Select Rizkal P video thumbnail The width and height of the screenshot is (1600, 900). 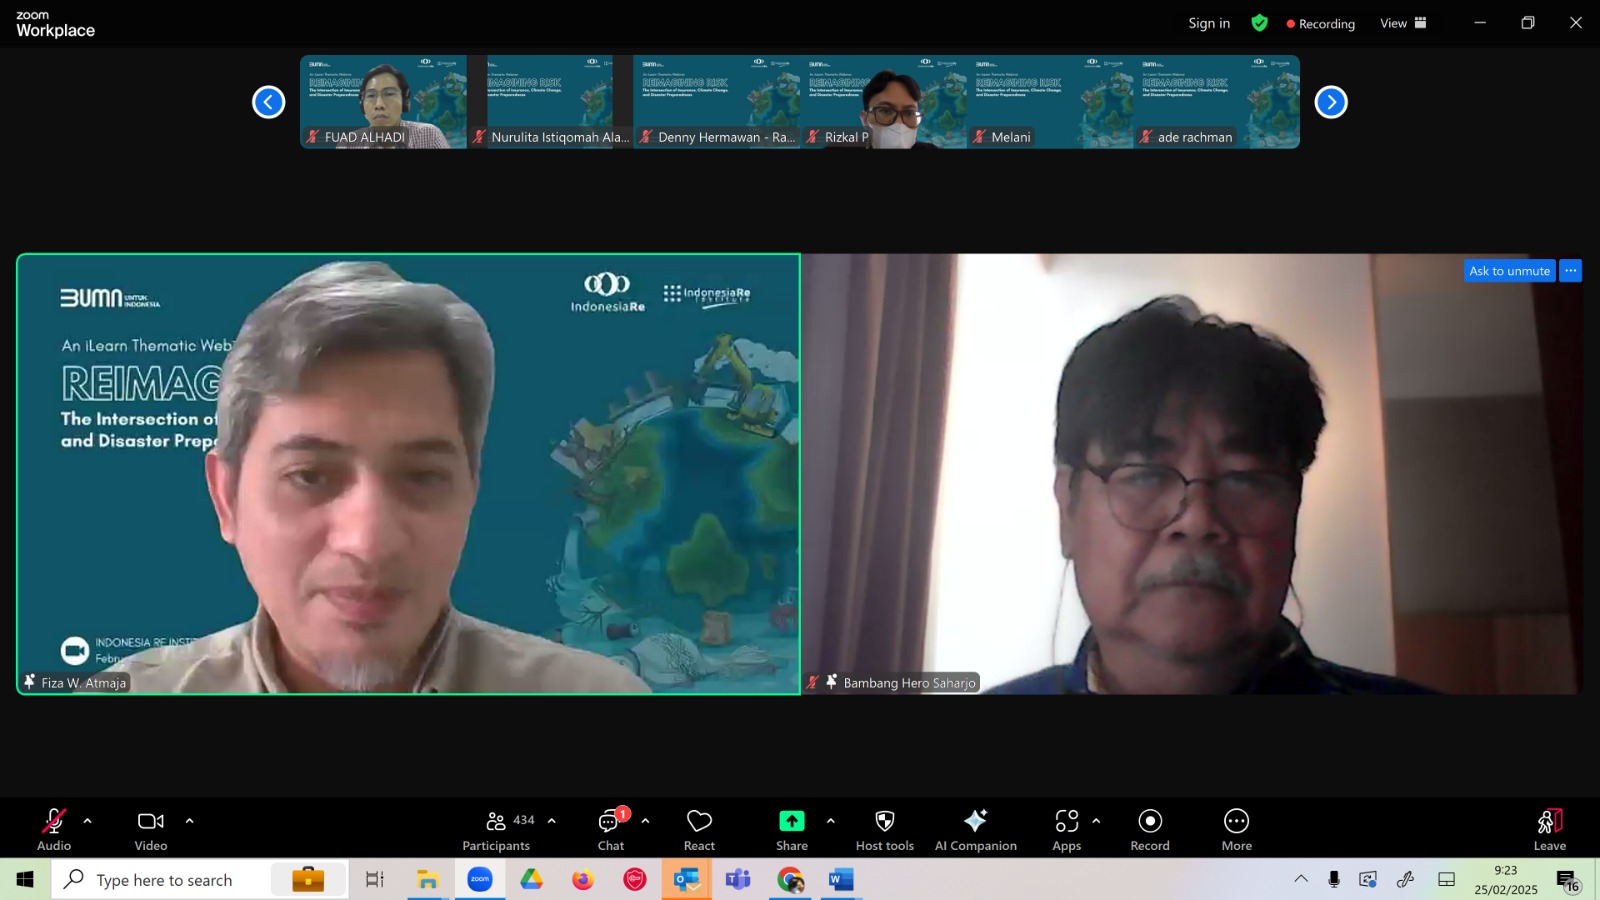pos(883,102)
